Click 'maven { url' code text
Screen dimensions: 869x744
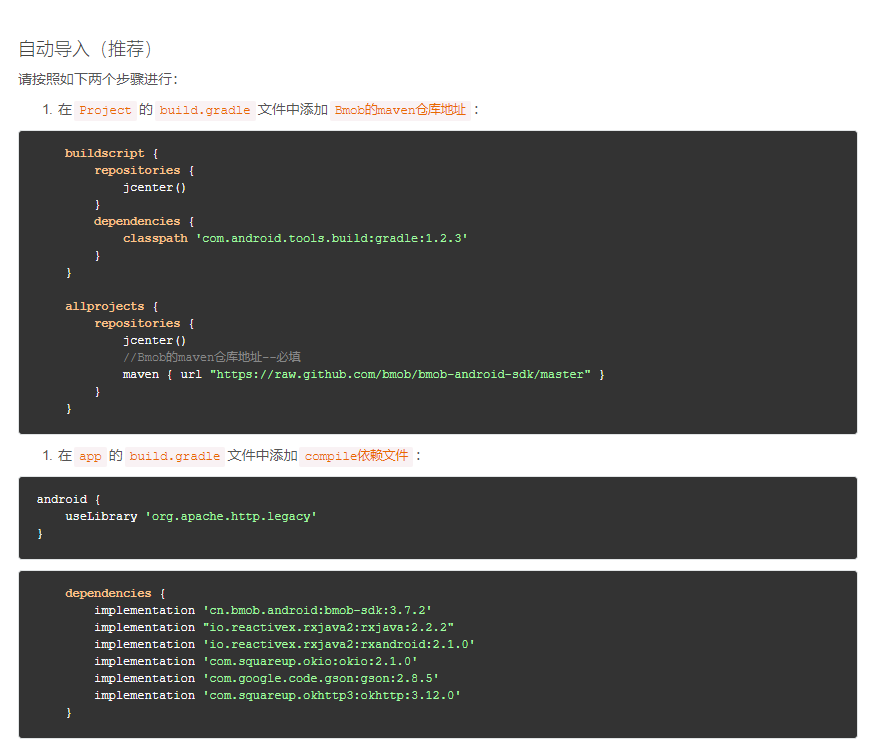click(162, 375)
